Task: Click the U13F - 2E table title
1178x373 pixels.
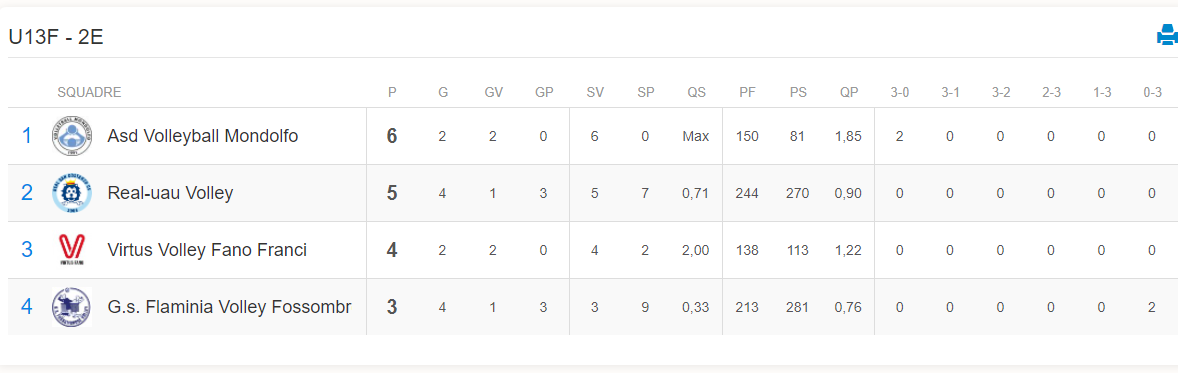Action: coord(56,36)
